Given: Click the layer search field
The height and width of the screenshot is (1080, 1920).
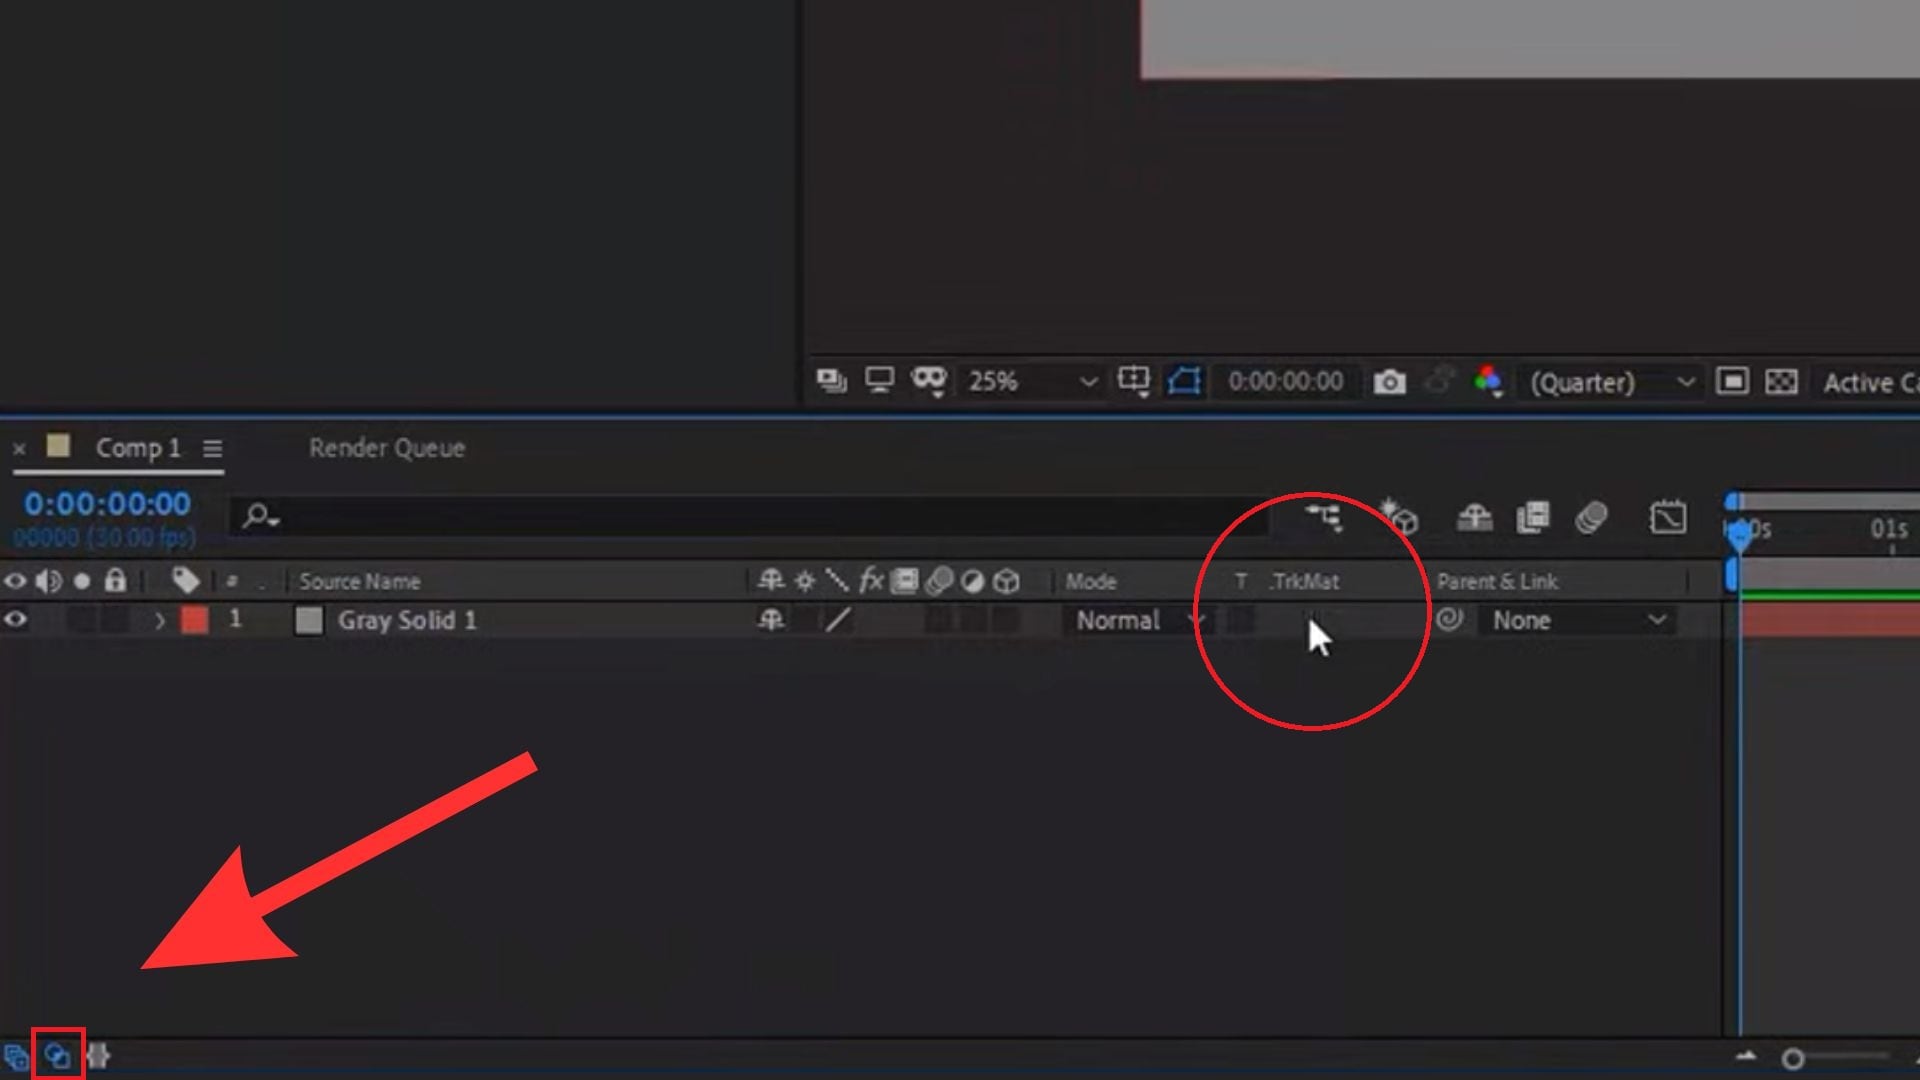Looking at the screenshot, I should click(750, 516).
